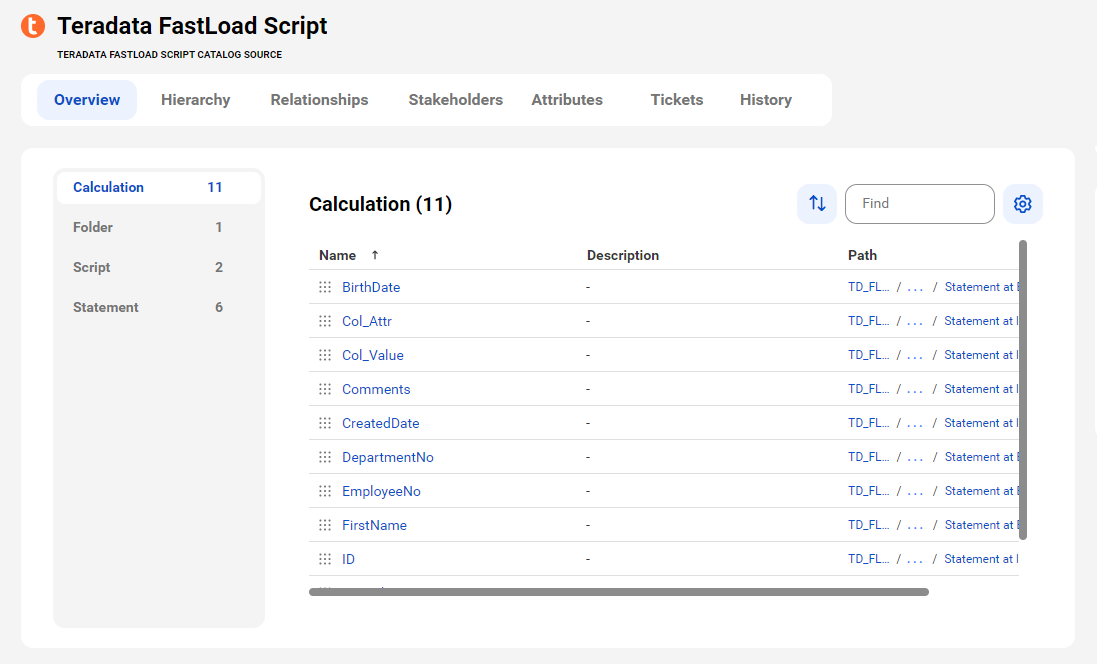Image resolution: width=1097 pixels, height=664 pixels.
Task: Open the Attributes tab
Action: point(567,100)
